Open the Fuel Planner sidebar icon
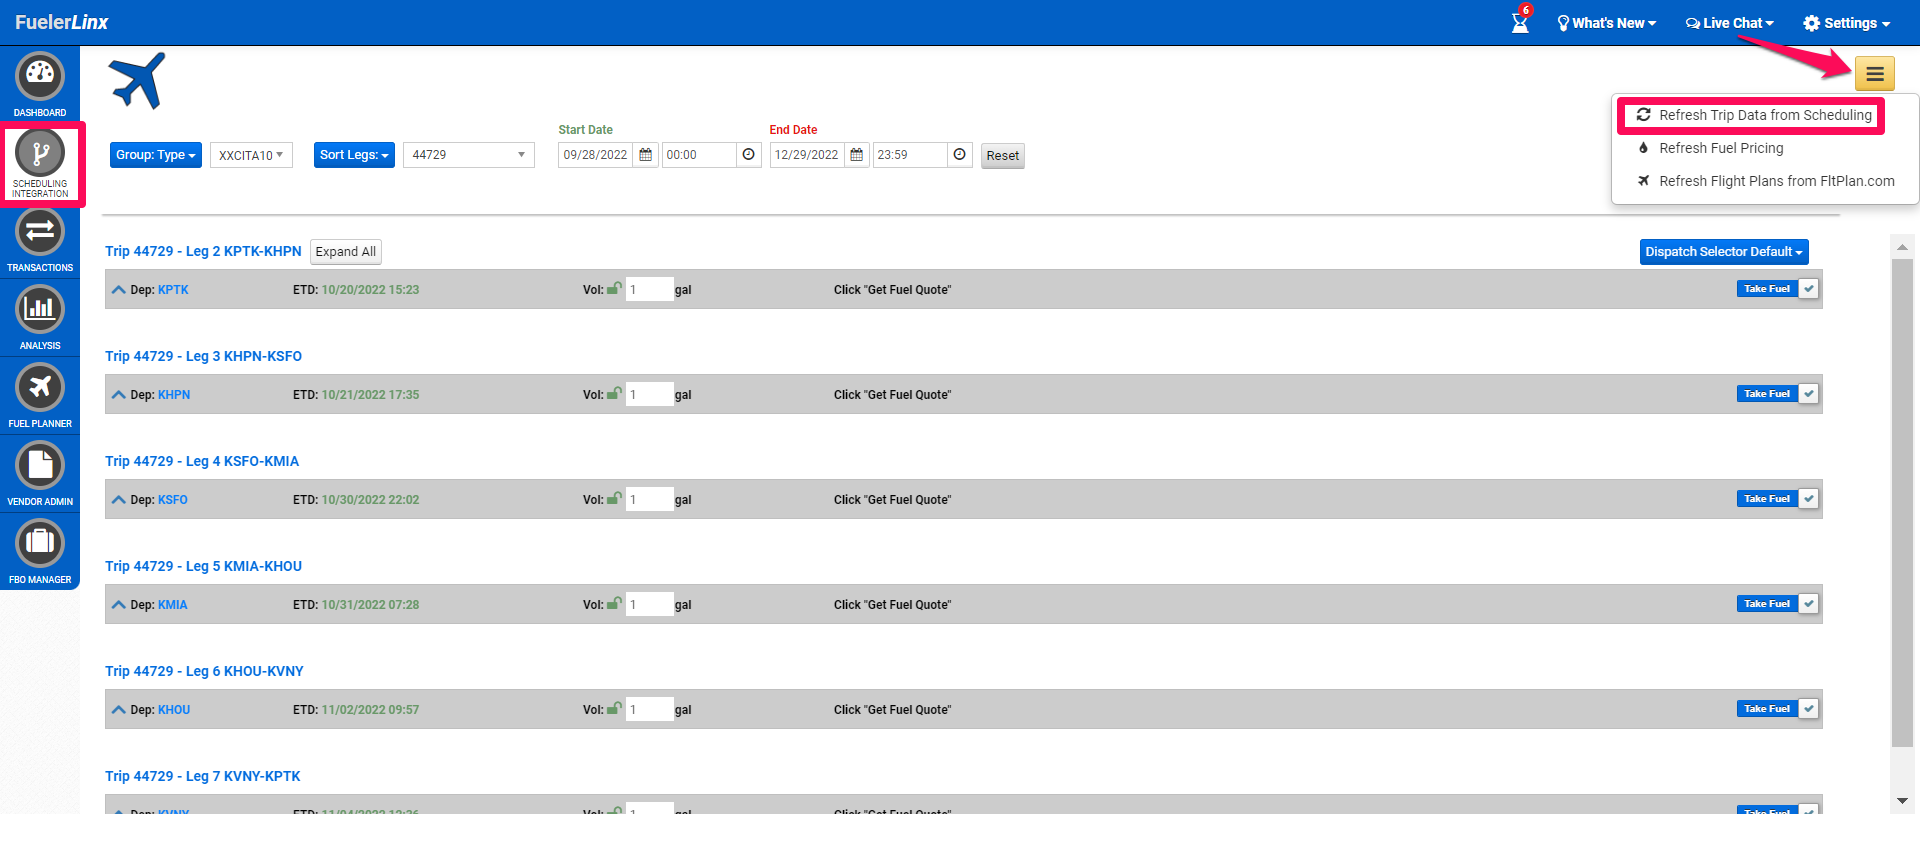This screenshot has height=850, width=1920. click(40, 396)
